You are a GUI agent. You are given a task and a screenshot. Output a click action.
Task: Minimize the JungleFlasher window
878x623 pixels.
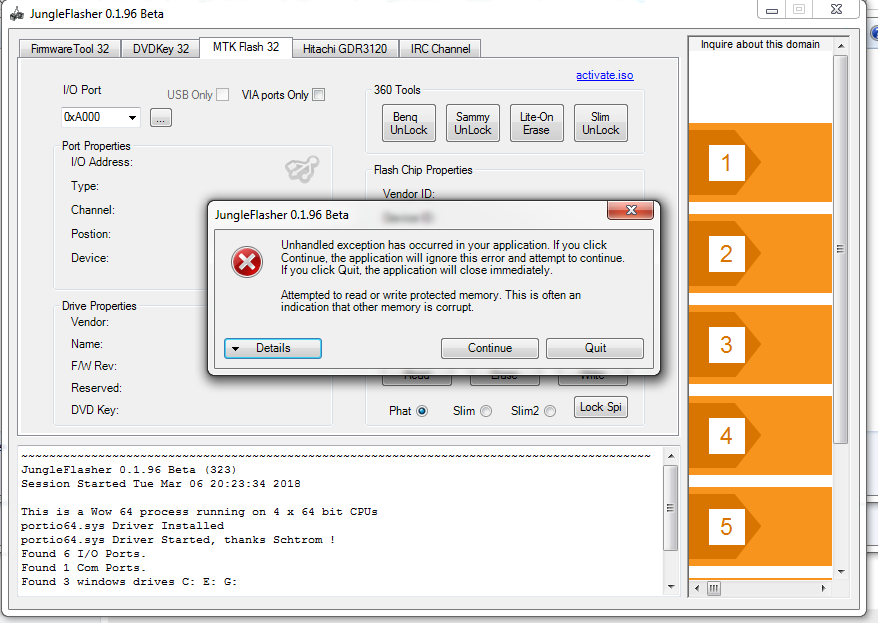pos(772,10)
